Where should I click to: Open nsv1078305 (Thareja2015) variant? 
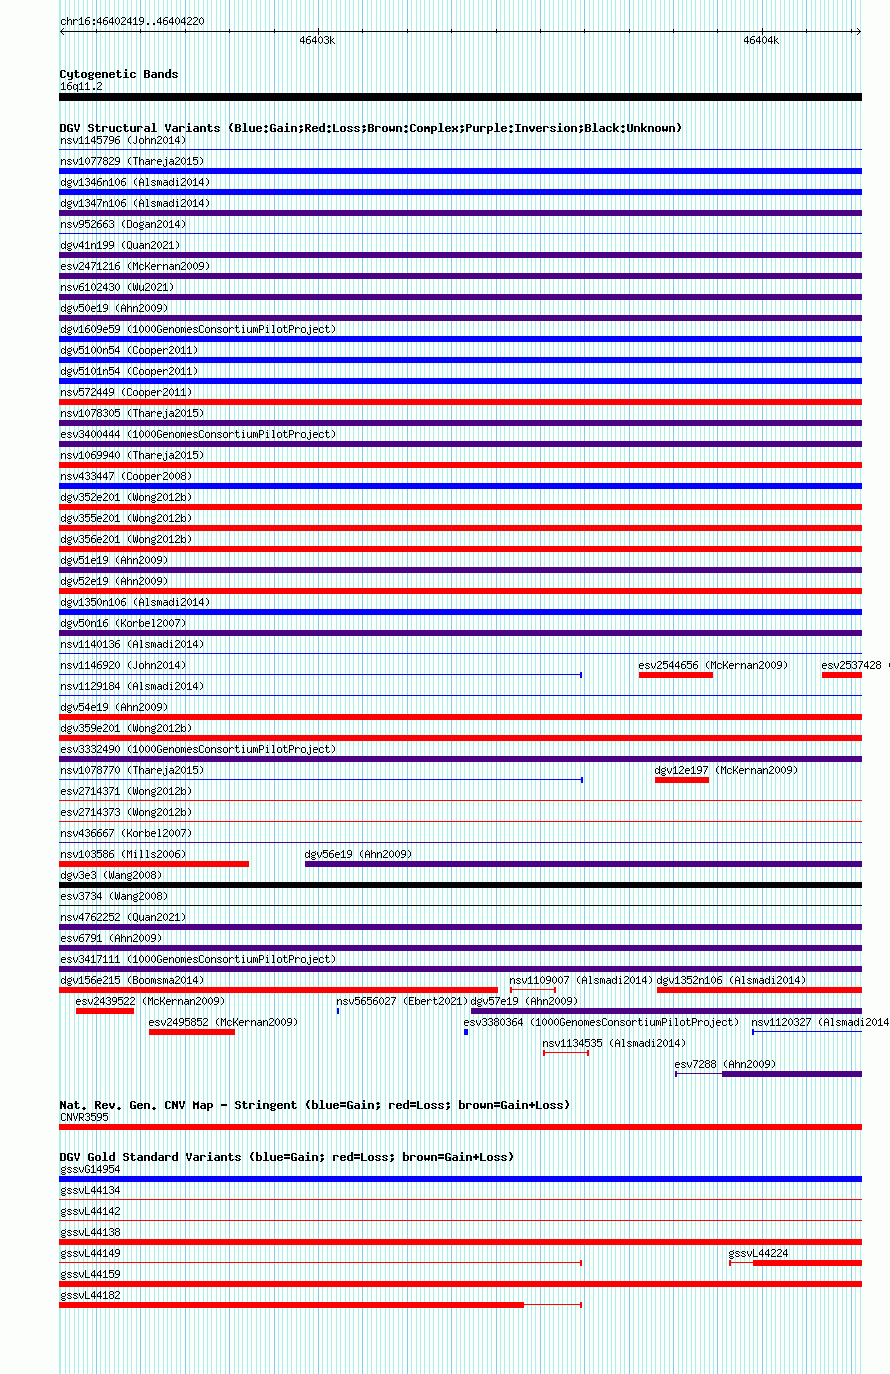pos(132,413)
